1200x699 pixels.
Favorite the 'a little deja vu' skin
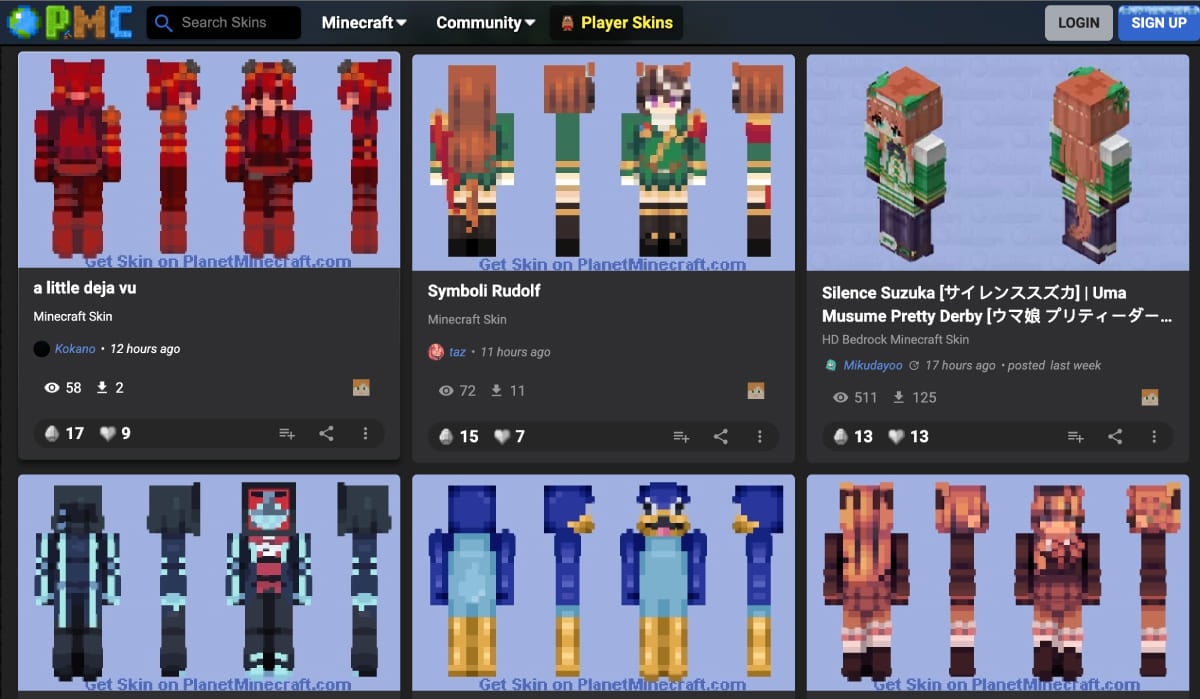coord(108,433)
